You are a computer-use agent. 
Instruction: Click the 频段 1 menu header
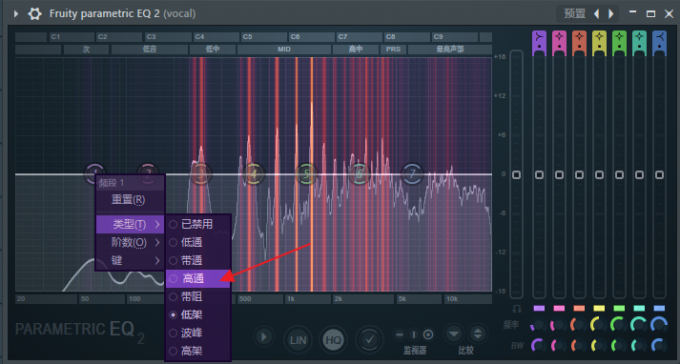pyautogui.click(x=130, y=183)
